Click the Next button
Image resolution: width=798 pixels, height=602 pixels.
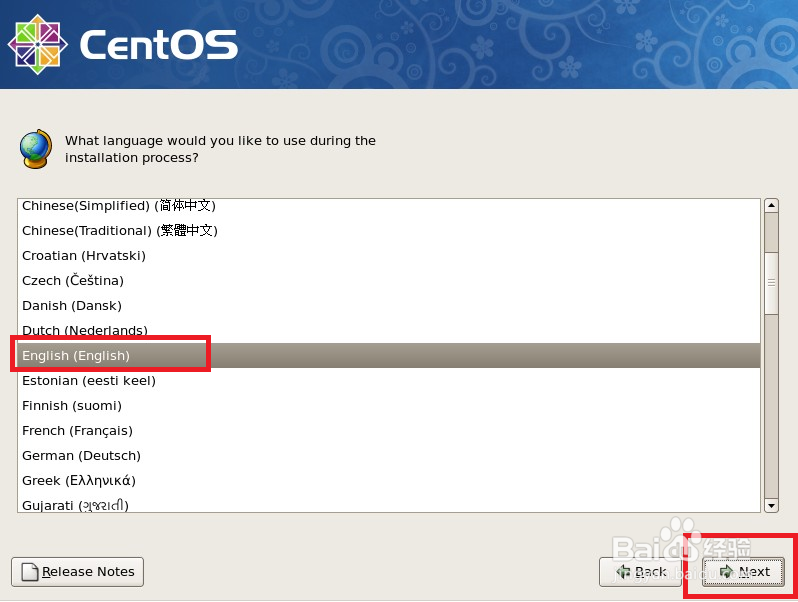(x=743, y=572)
